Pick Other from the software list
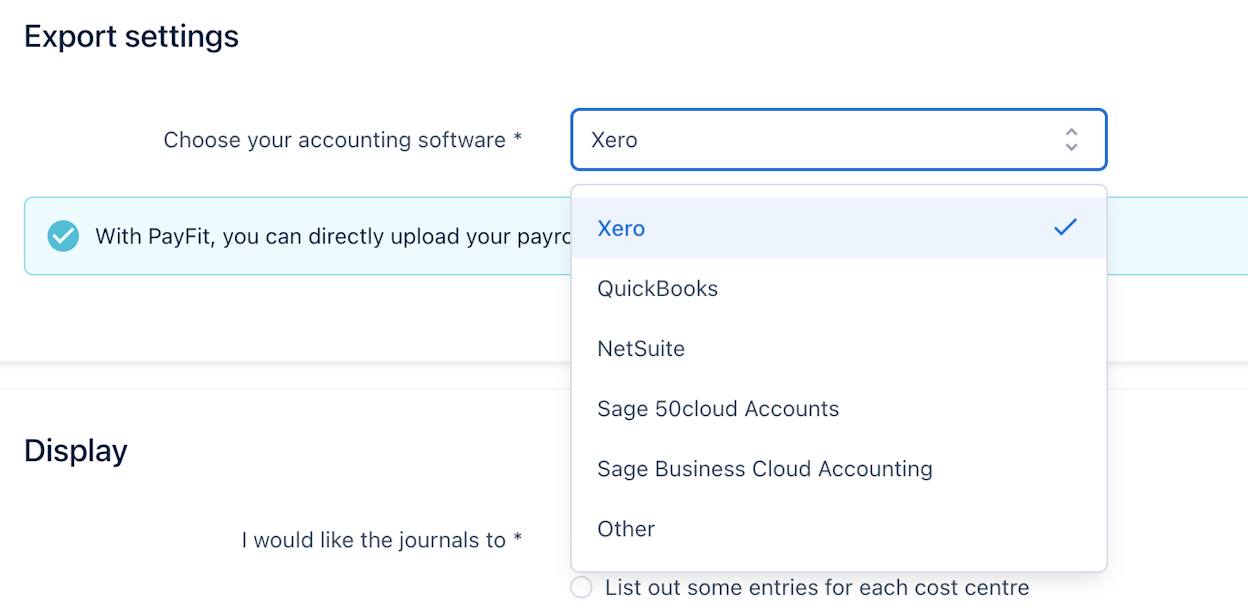The width and height of the screenshot is (1248, 614). (x=838, y=528)
